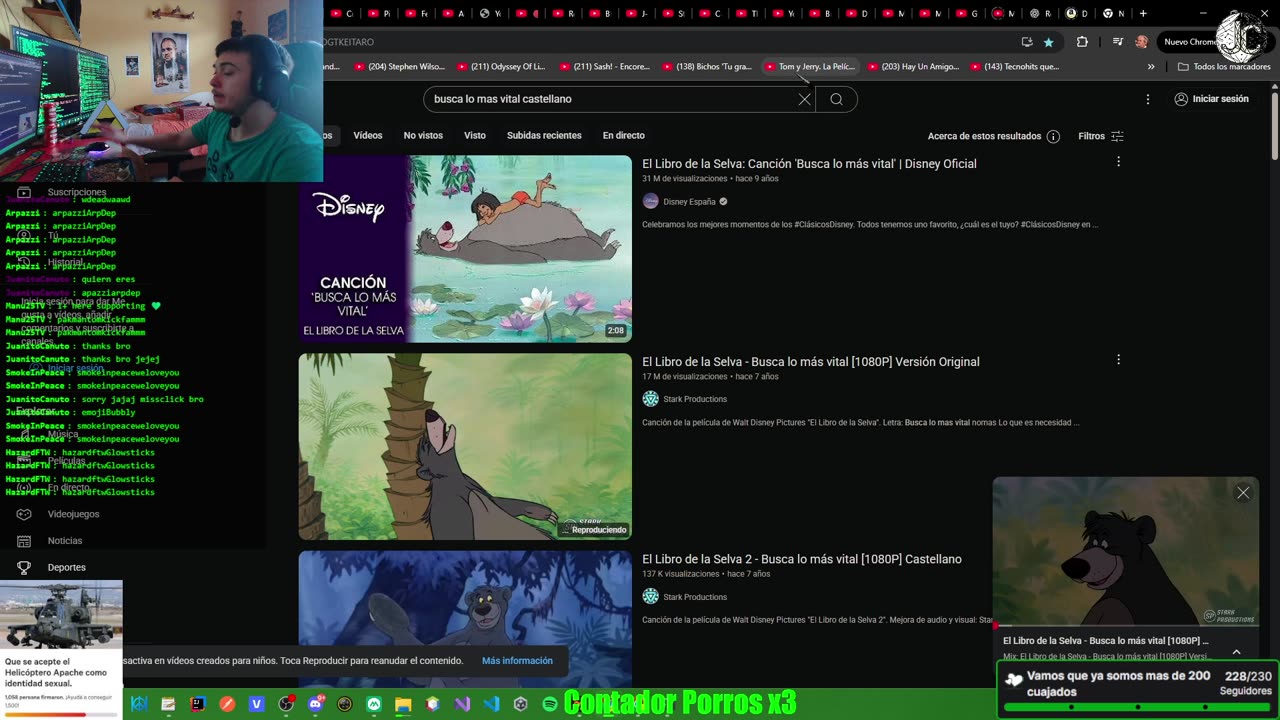Focus the search field with 'busca lo mas vital castellano'
The width and height of the screenshot is (1280, 720).
(x=610, y=99)
